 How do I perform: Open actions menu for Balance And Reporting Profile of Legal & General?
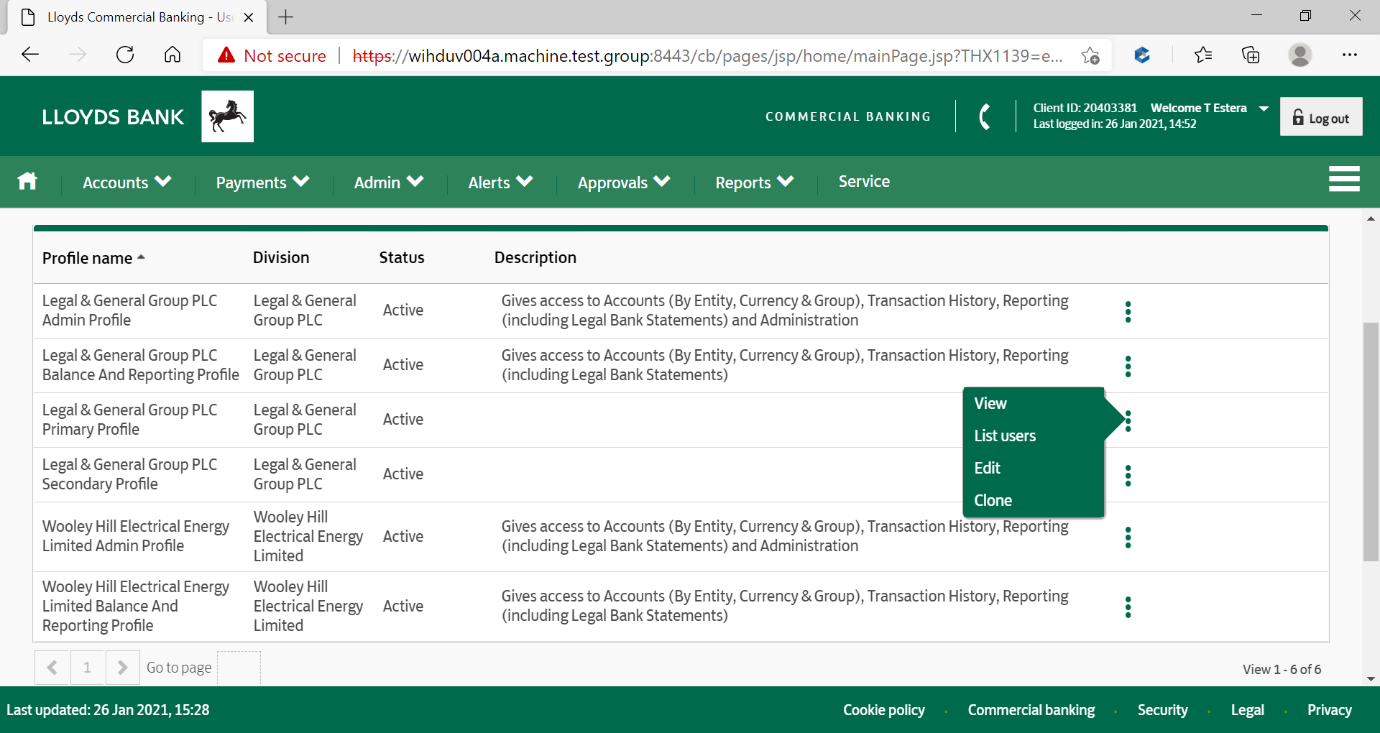[x=1128, y=367]
